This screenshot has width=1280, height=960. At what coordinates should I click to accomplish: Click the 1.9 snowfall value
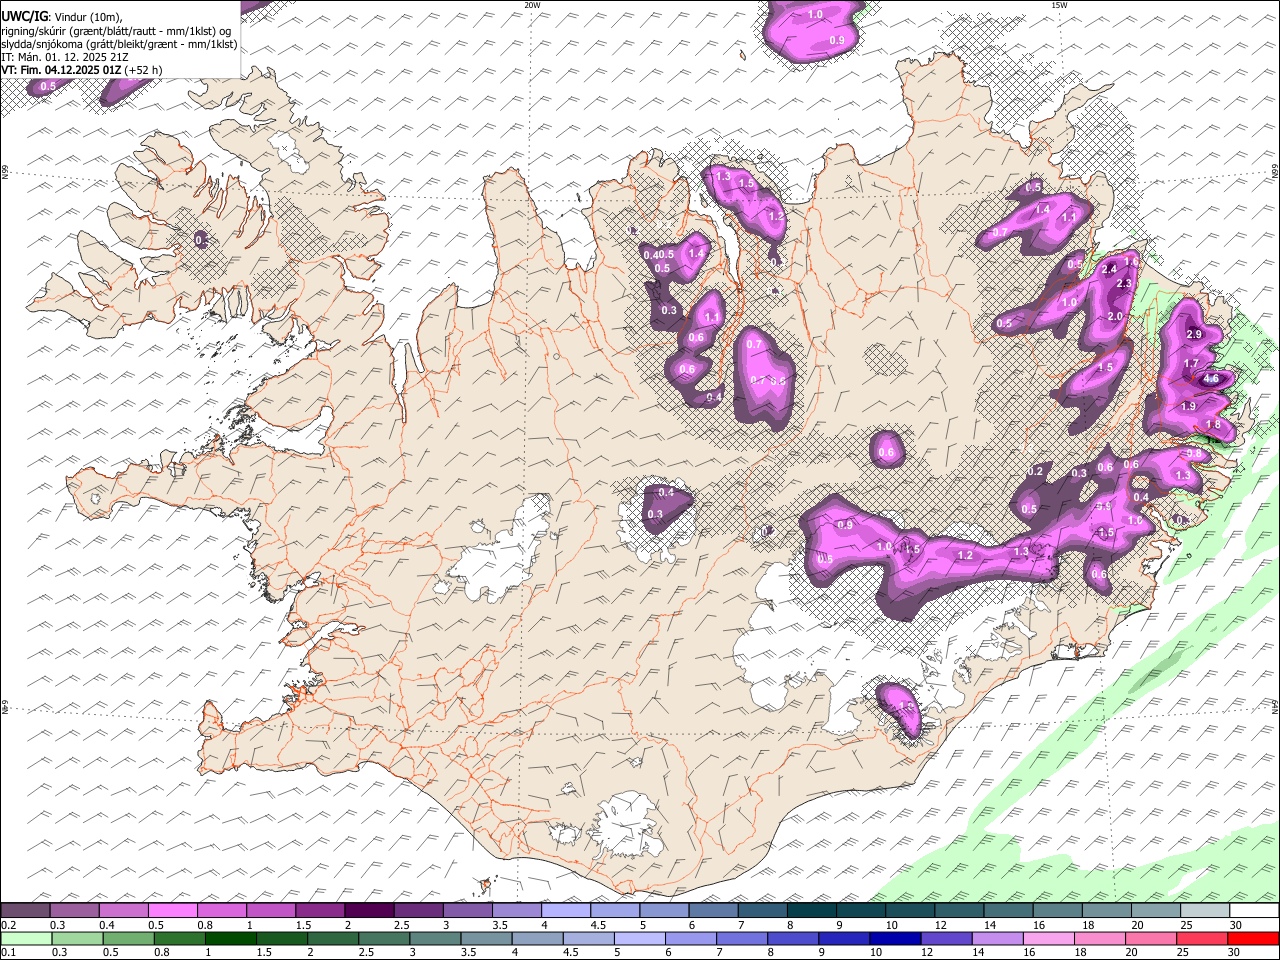tap(1188, 407)
